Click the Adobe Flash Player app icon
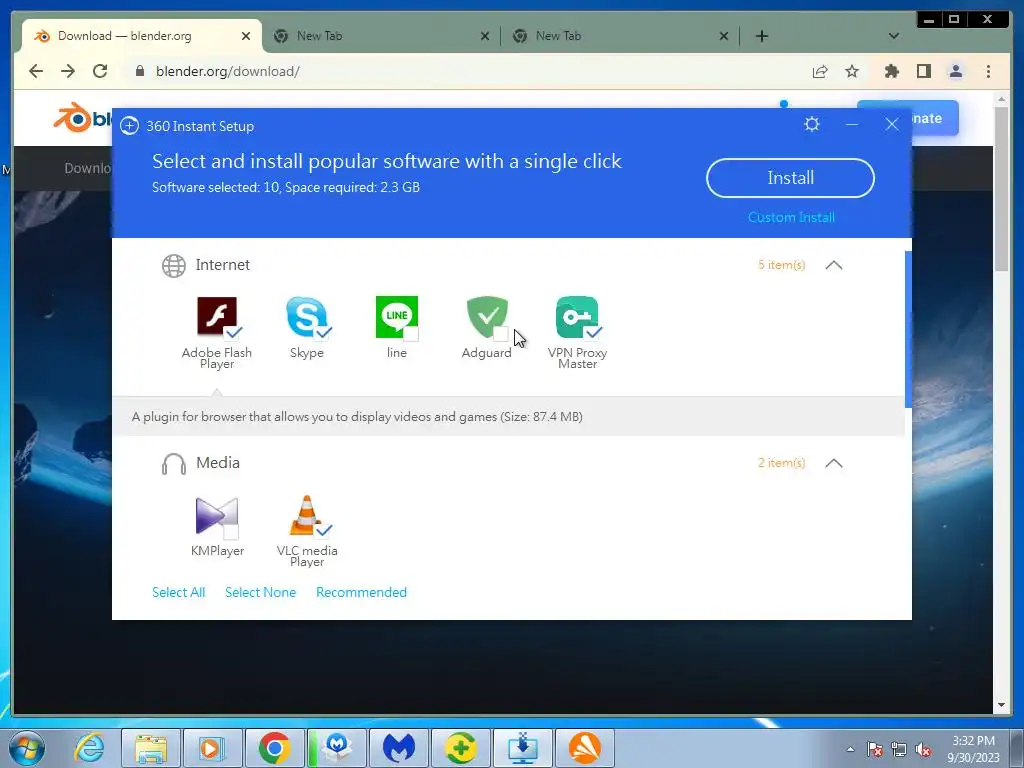The image size is (1024, 768). pos(217,316)
